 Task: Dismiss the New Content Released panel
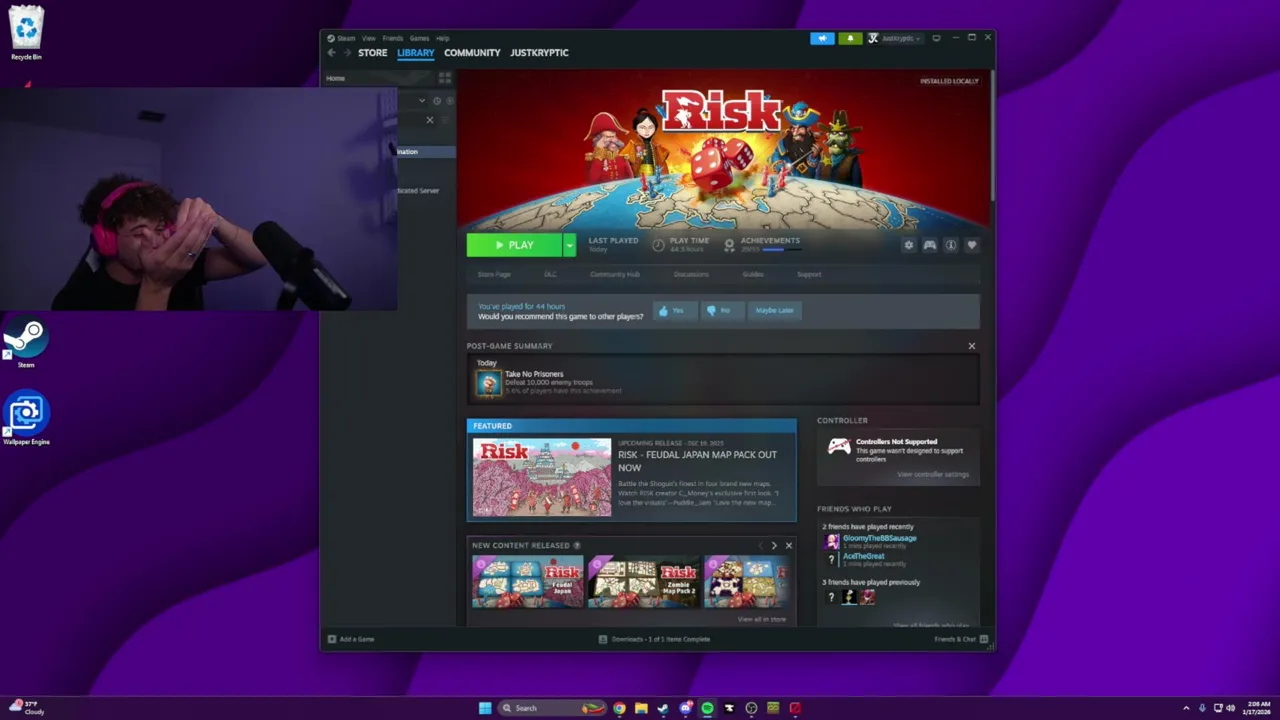(x=788, y=545)
